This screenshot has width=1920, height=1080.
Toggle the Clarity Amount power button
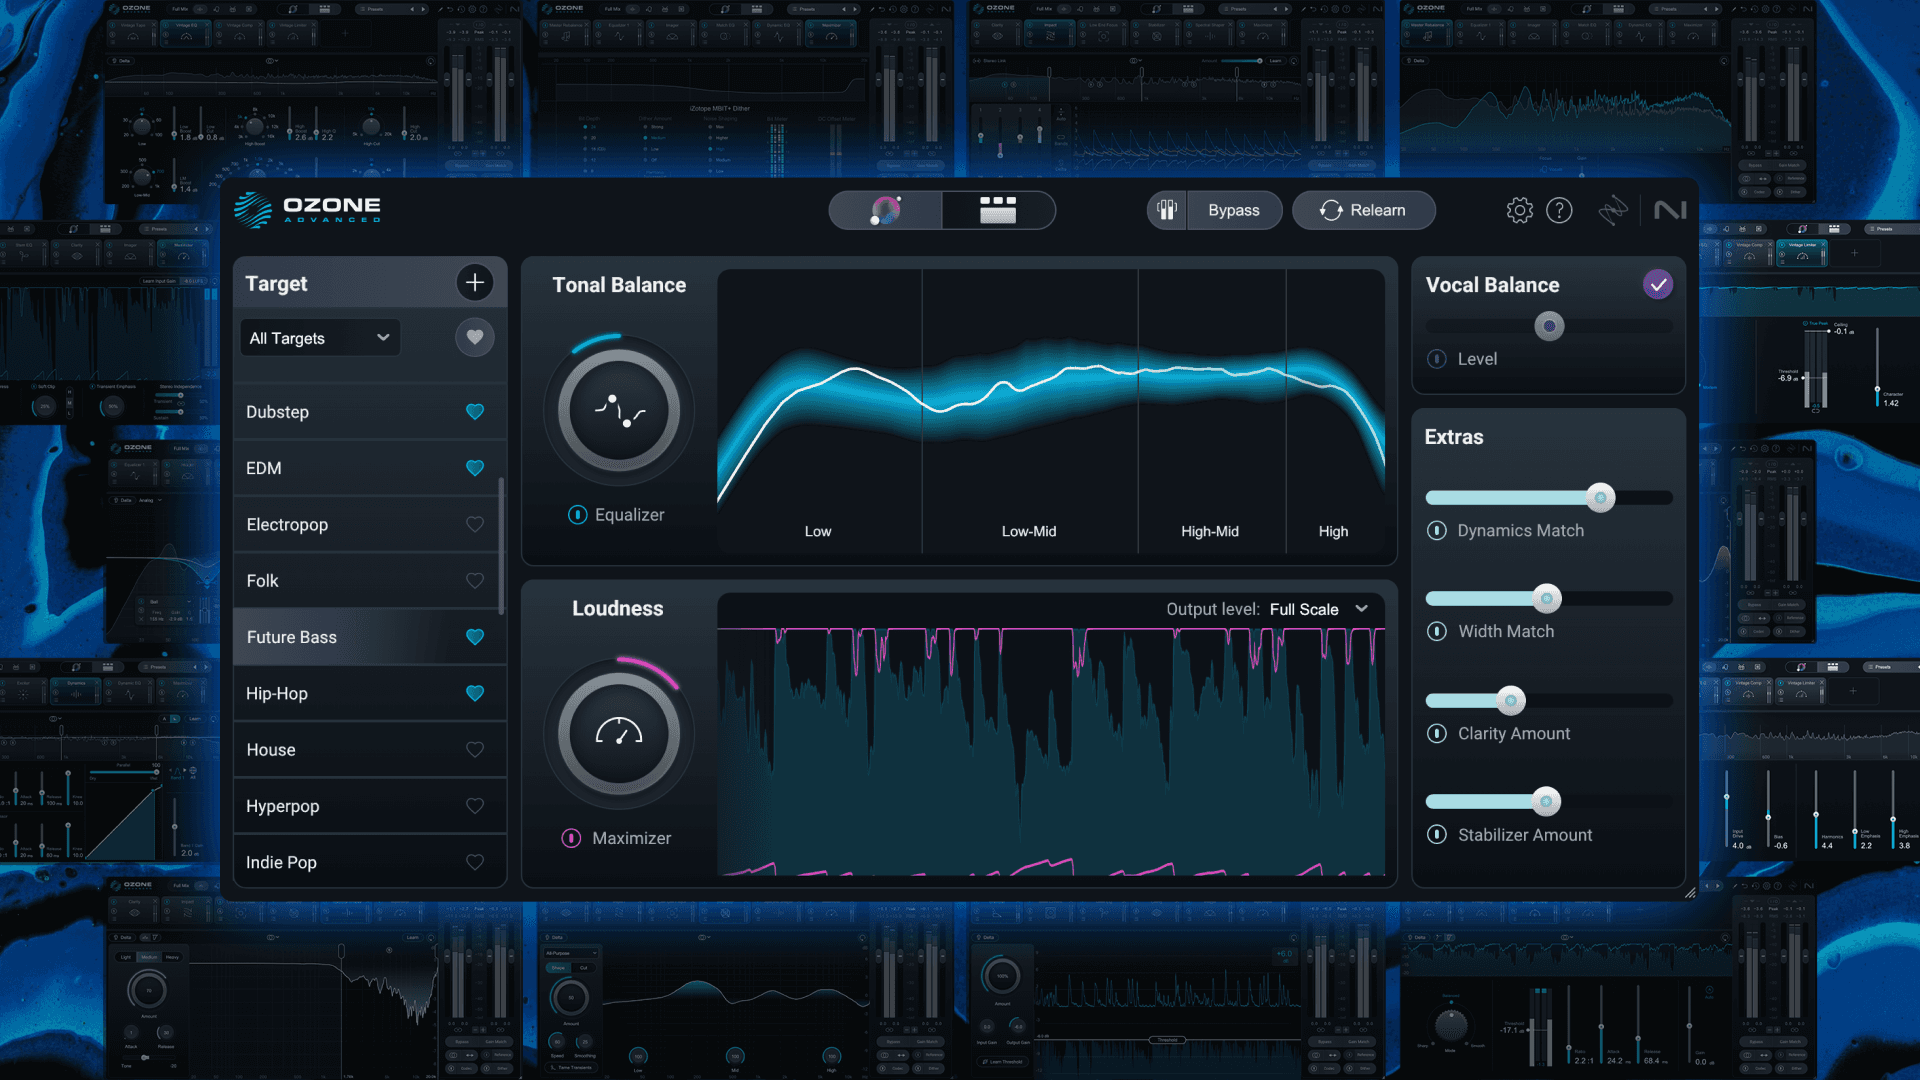click(1437, 734)
